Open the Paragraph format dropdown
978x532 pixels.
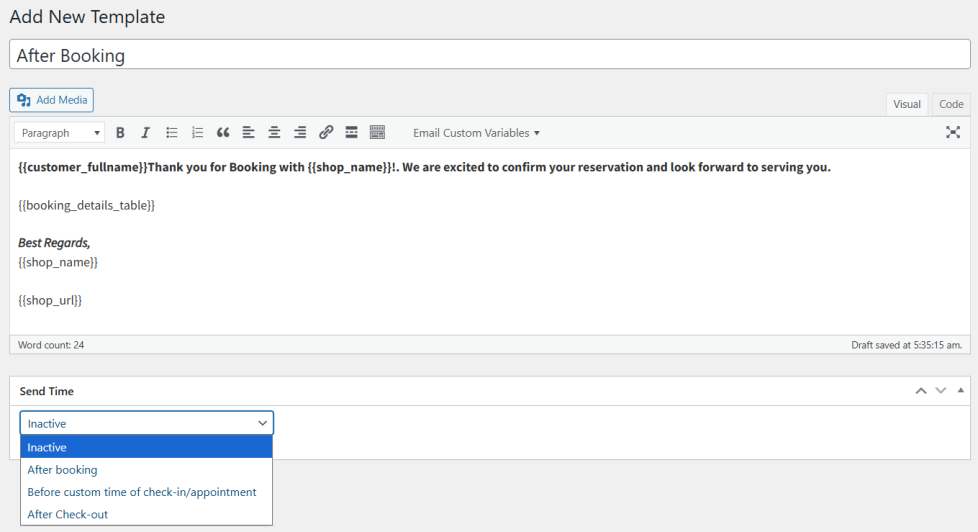pos(60,133)
